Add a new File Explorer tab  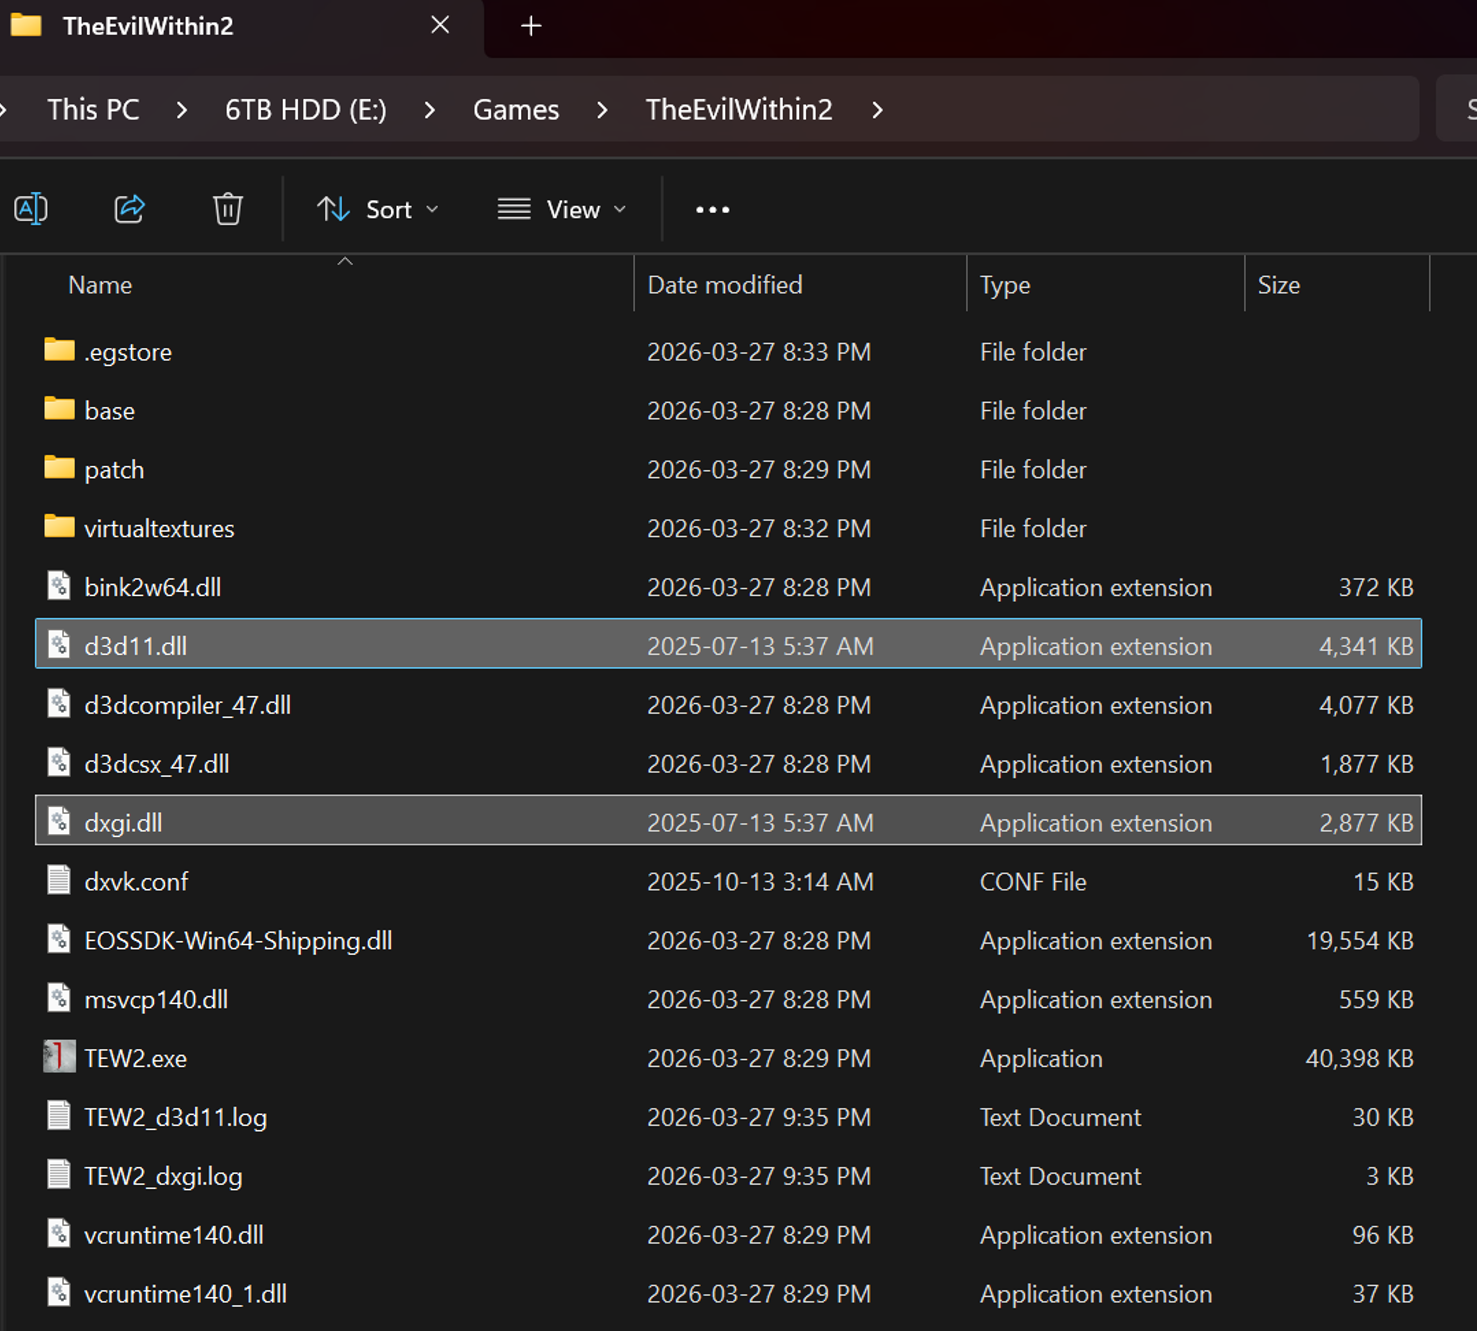531,26
